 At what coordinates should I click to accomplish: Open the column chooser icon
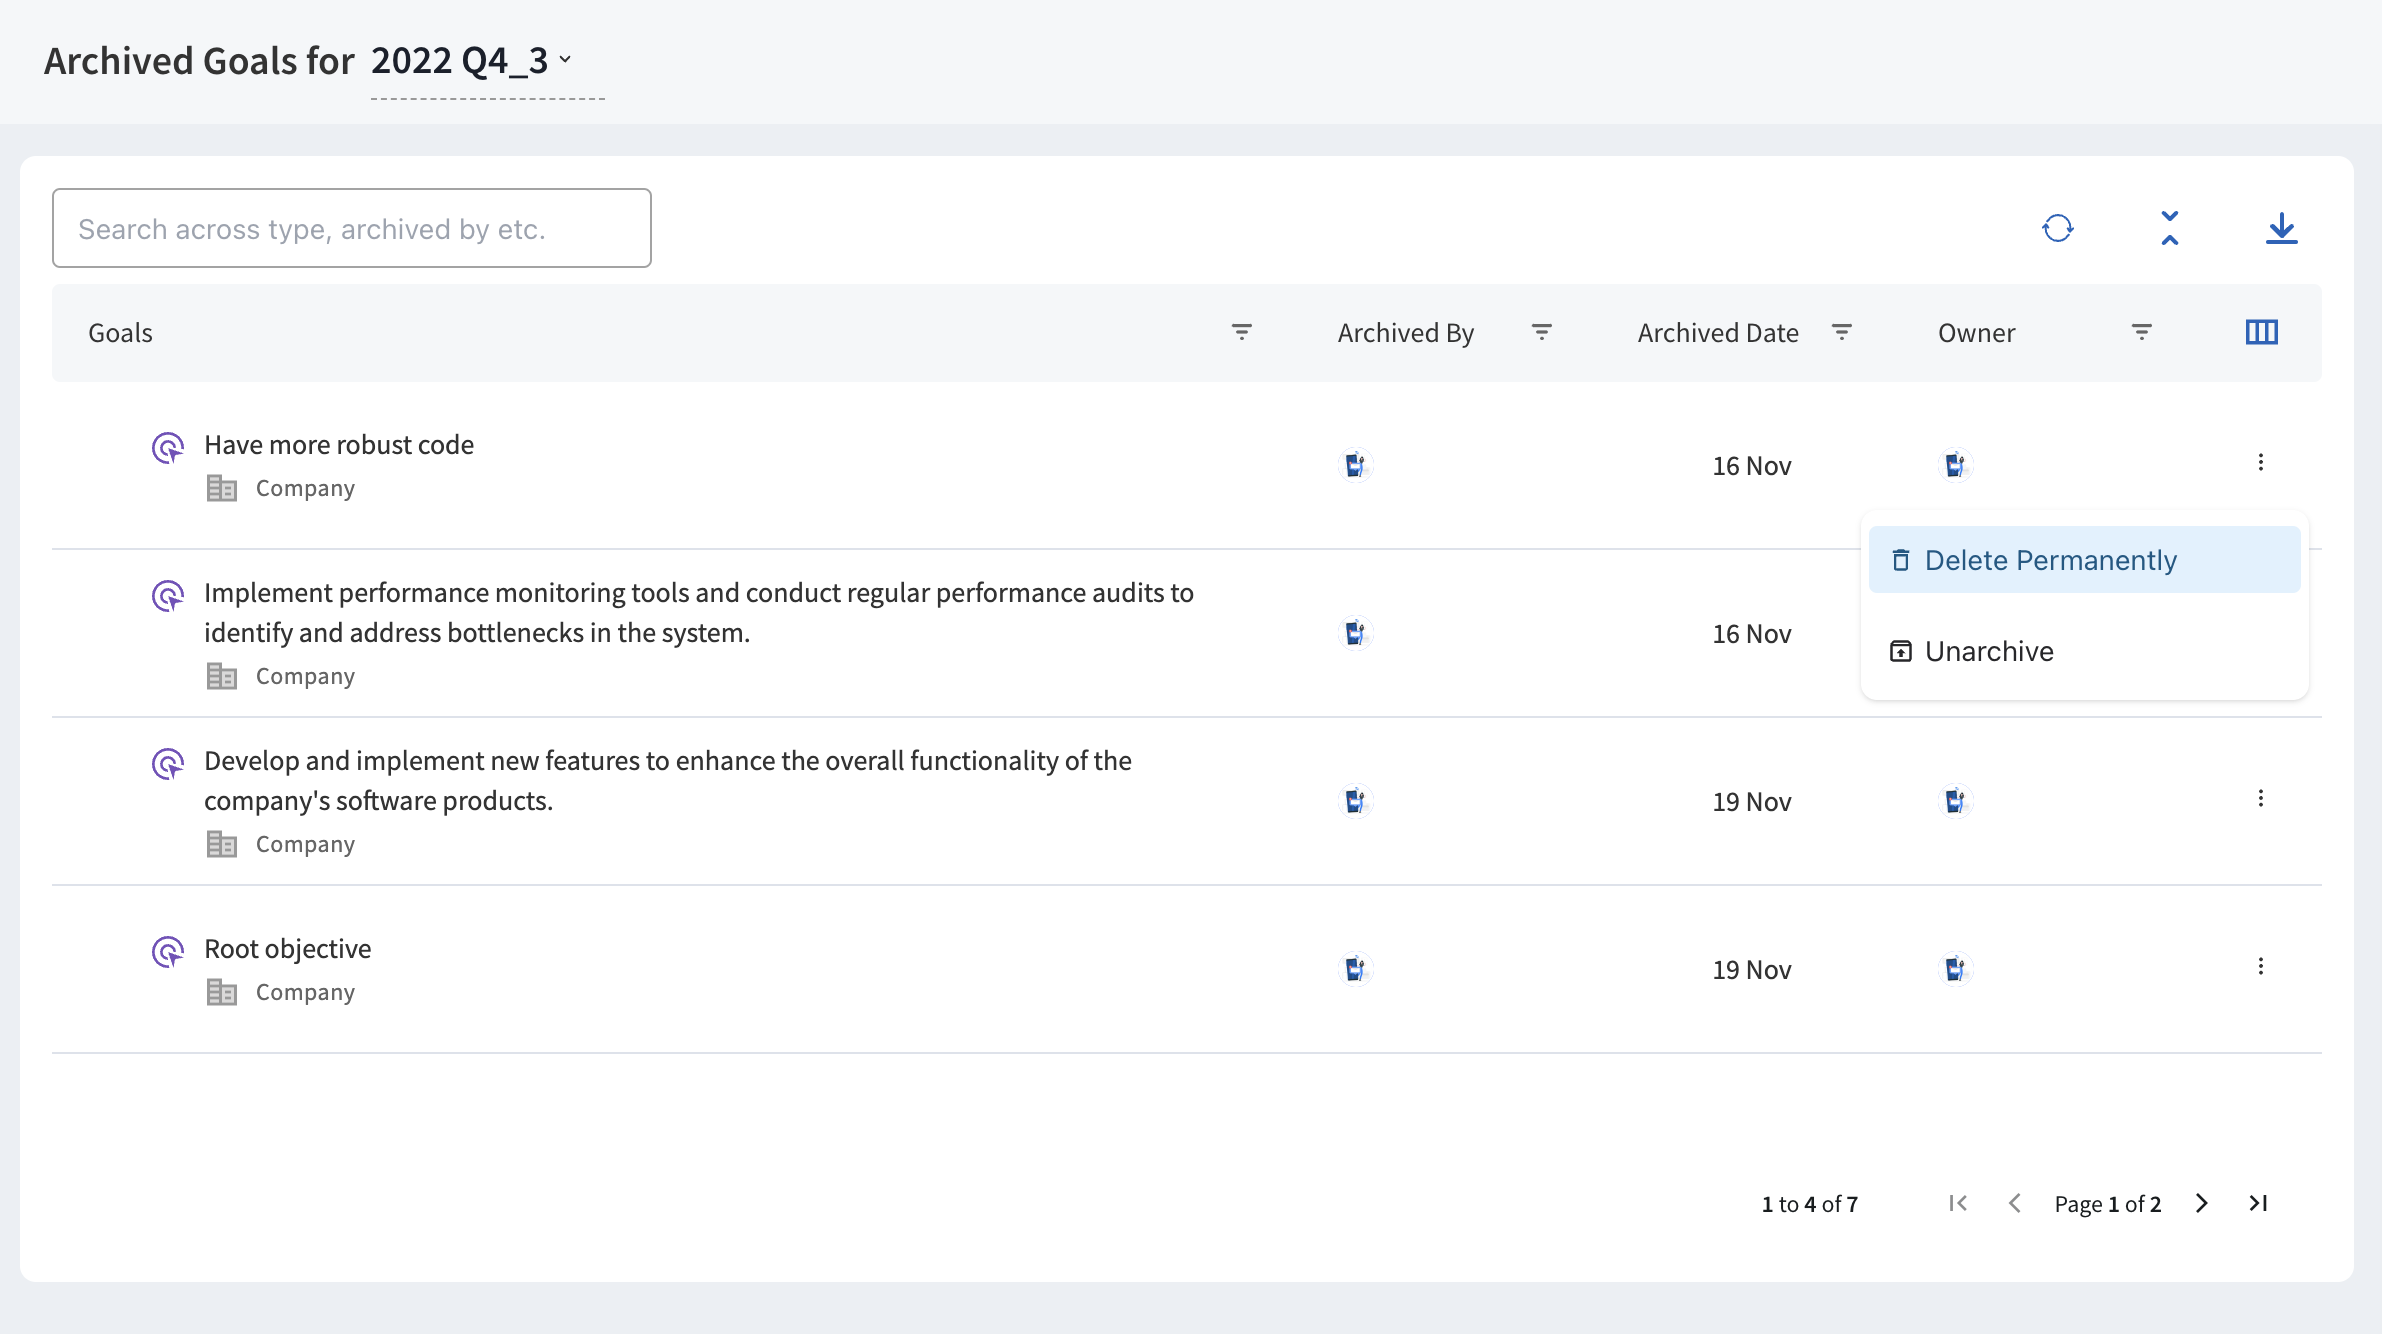click(x=2261, y=332)
